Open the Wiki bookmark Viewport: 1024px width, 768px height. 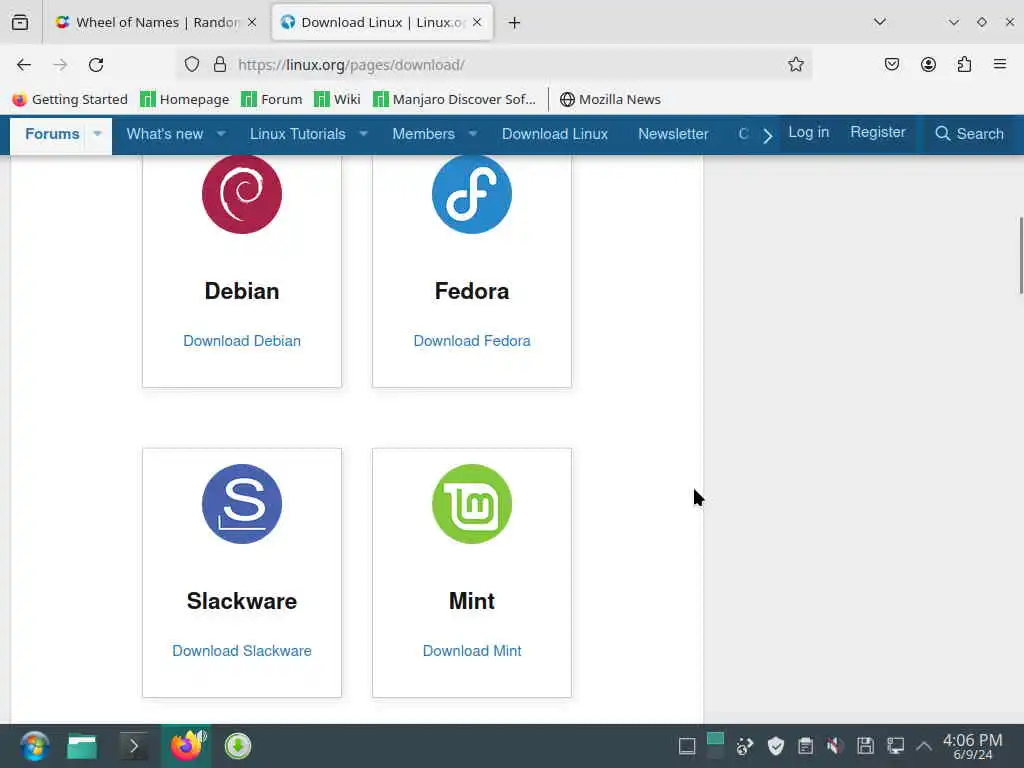tap(337, 99)
